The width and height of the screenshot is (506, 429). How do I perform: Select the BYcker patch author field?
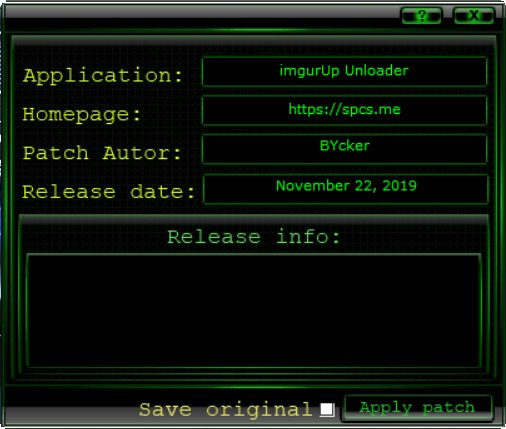coord(344,149)
